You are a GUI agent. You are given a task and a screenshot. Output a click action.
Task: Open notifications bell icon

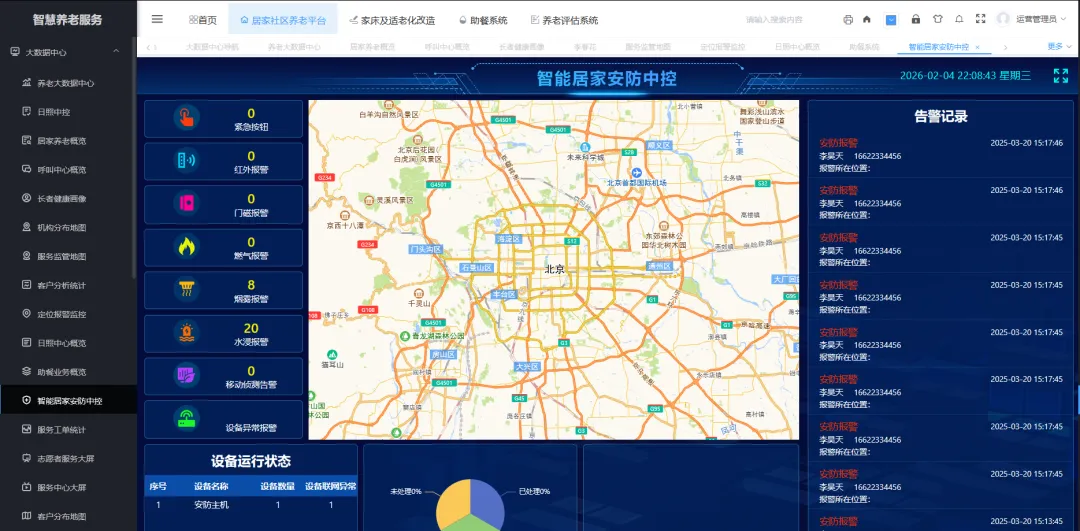(x=959, y=19)
